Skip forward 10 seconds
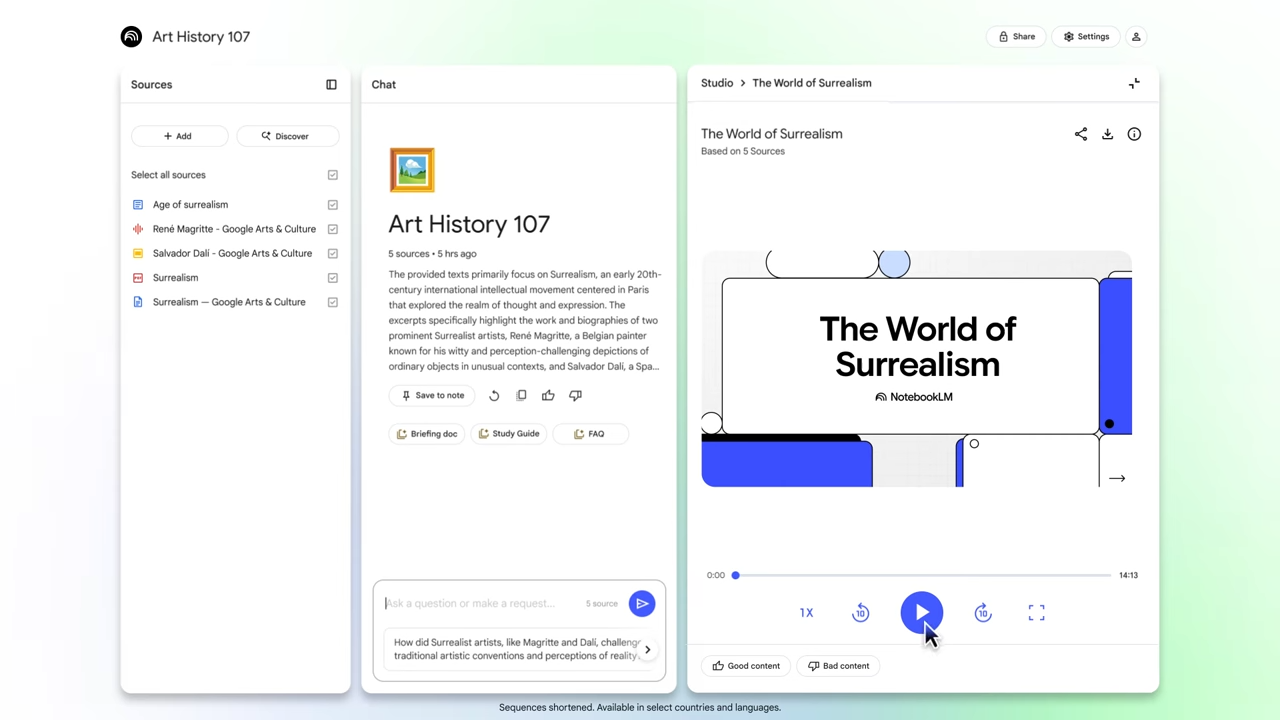 point(983,613)
